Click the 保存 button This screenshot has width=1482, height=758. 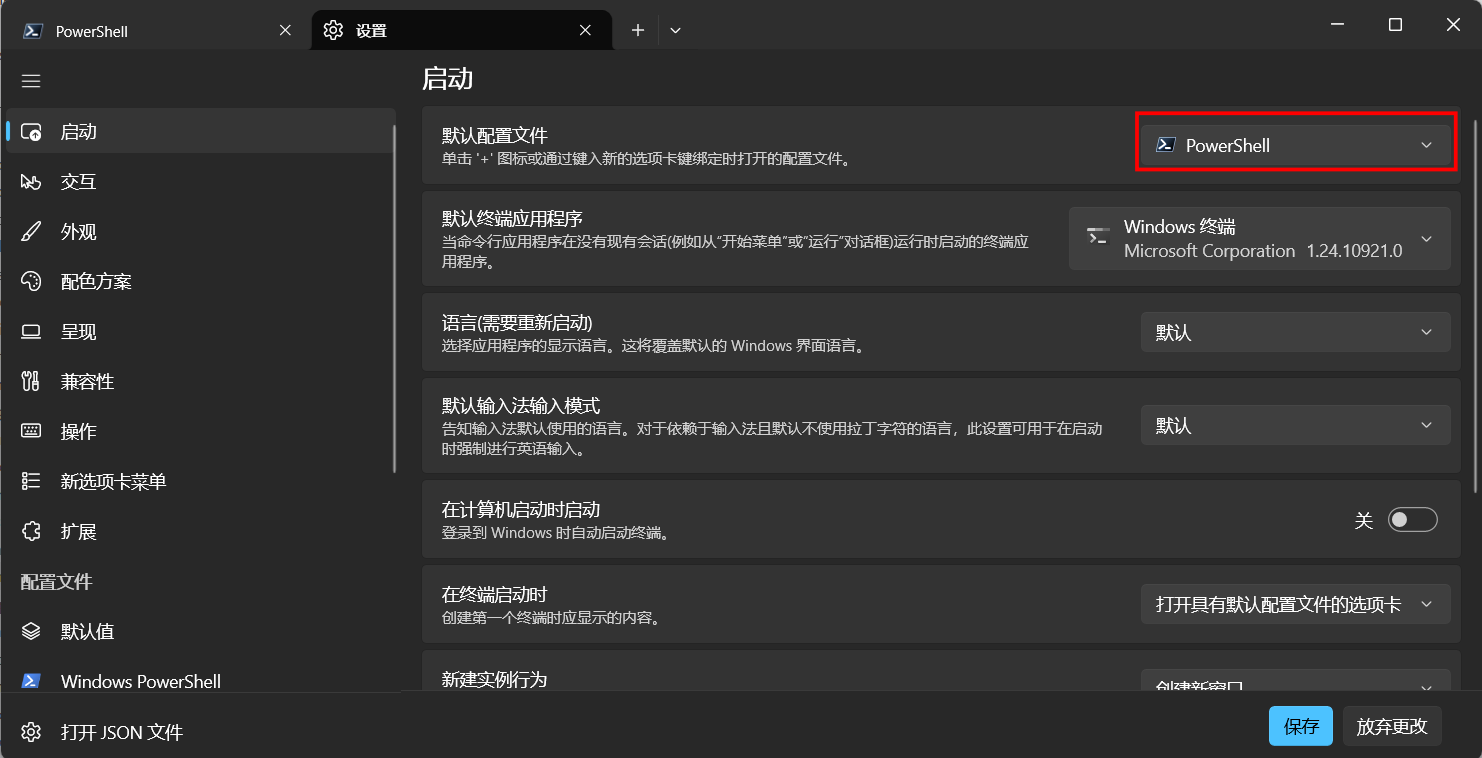tap(1301, 726)
